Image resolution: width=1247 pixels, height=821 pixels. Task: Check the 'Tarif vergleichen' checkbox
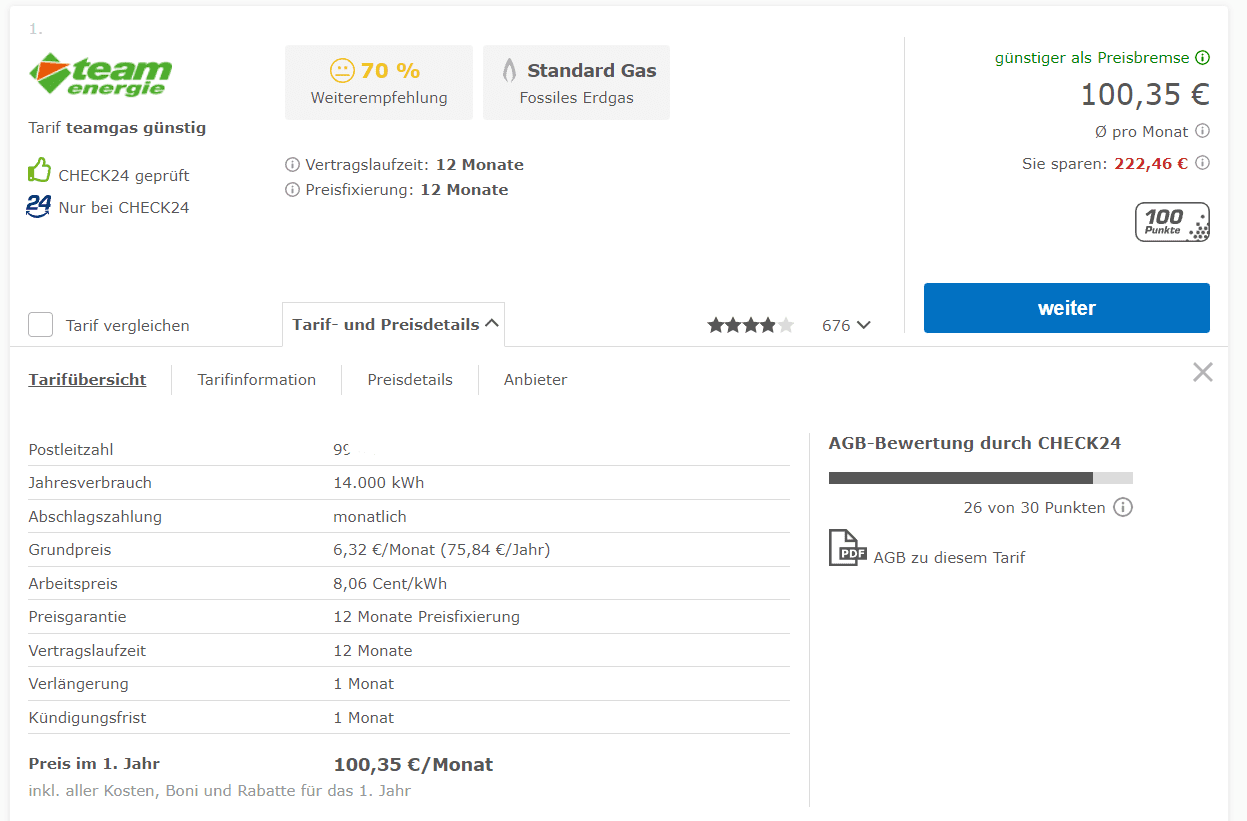41,325
